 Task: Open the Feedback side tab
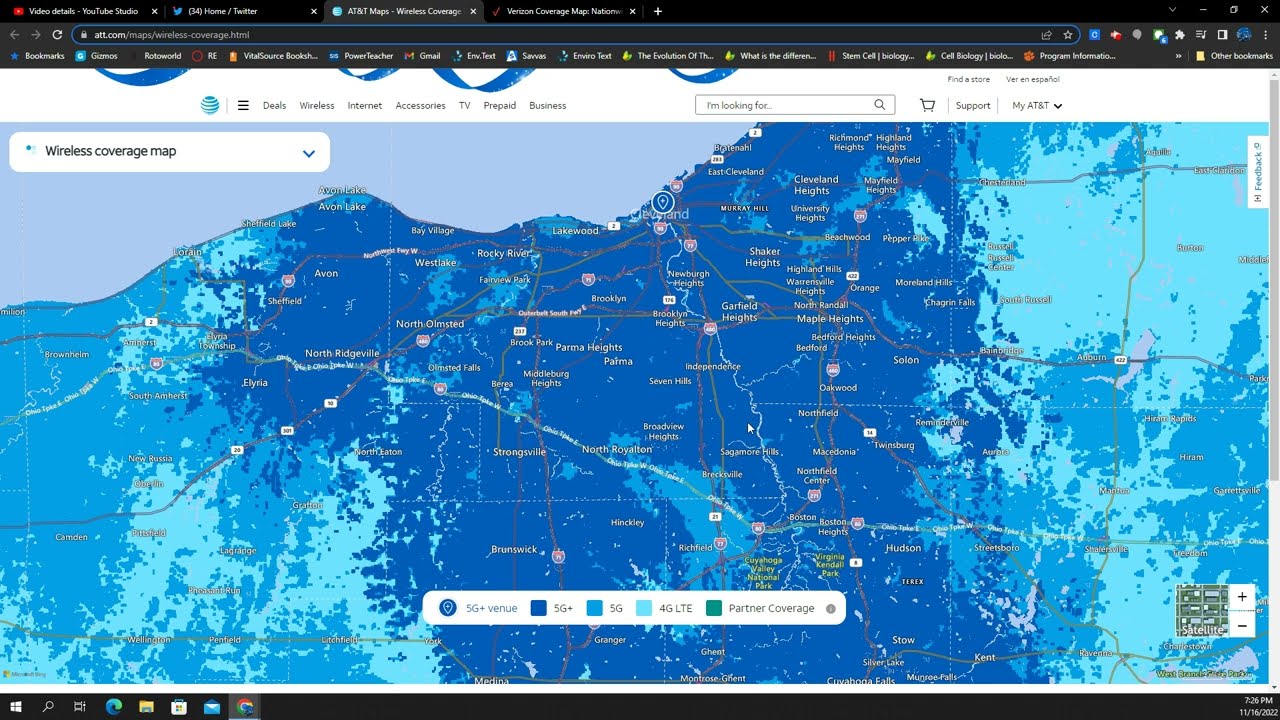click(1257, 171)
